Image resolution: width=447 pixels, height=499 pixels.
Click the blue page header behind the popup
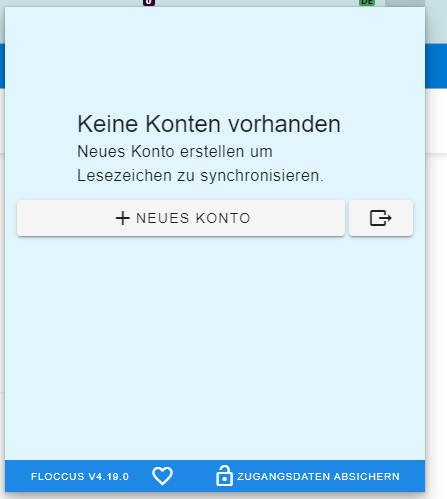(436, 66)
